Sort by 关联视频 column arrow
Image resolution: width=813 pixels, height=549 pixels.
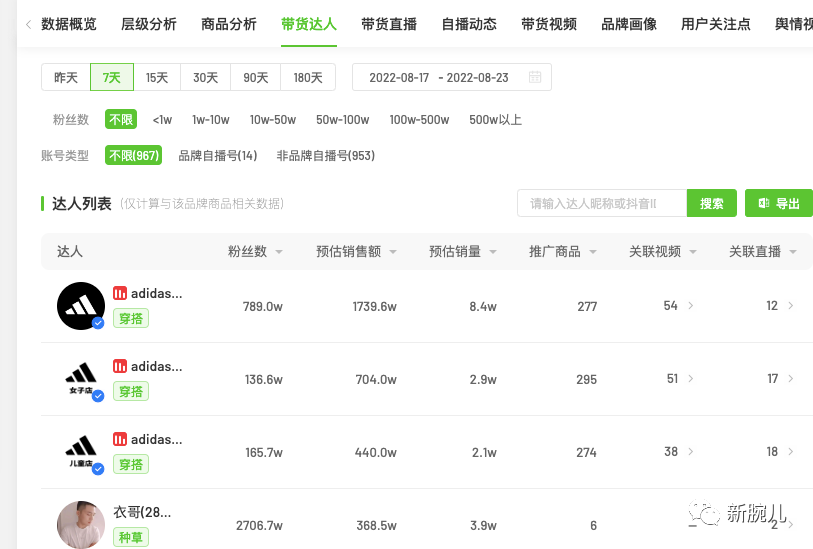[693, 252]
